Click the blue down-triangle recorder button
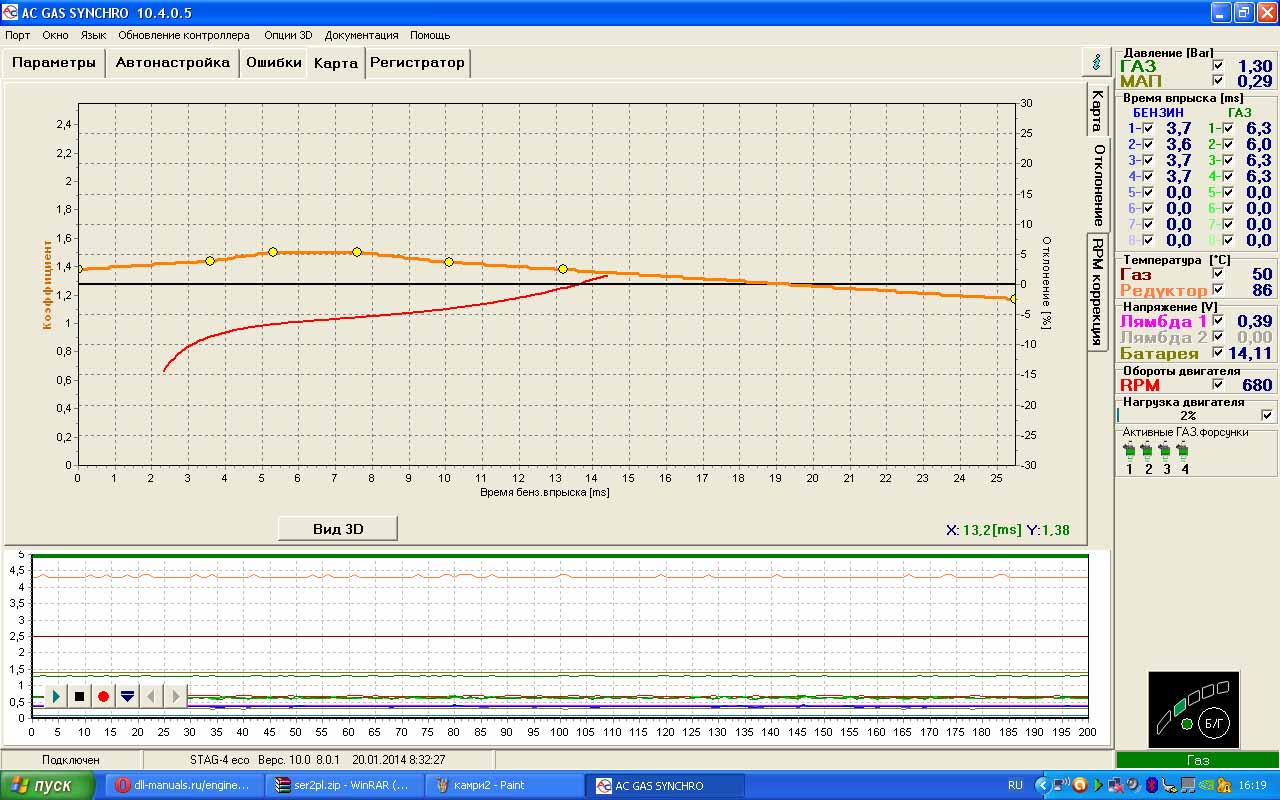Image resolution: width=1280 pixels, height=800 pixels. pyautogui.click(x=127, y=696)
